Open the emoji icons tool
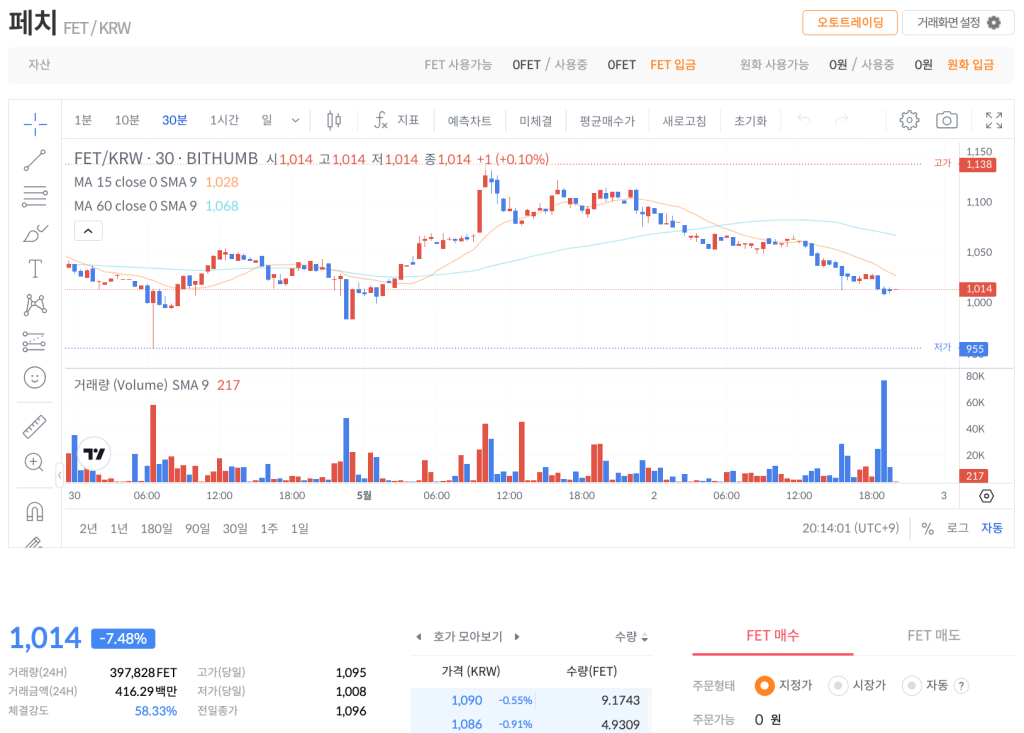 tap(35, 378)
